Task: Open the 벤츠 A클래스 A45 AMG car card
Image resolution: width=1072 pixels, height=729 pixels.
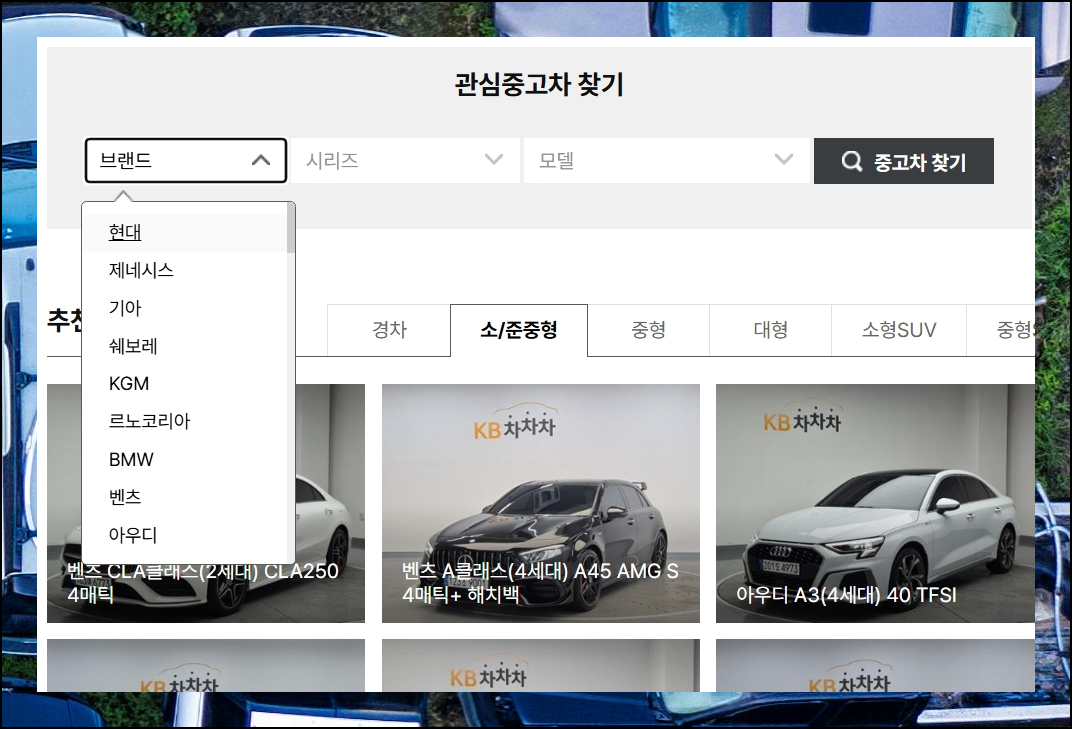Action: (x=541, y=503)
